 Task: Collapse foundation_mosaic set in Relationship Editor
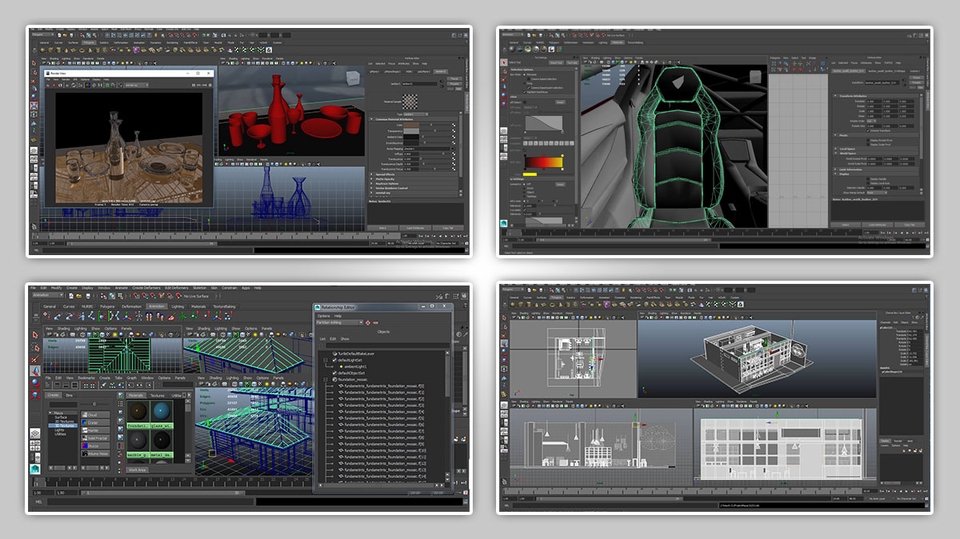[326, 379]
